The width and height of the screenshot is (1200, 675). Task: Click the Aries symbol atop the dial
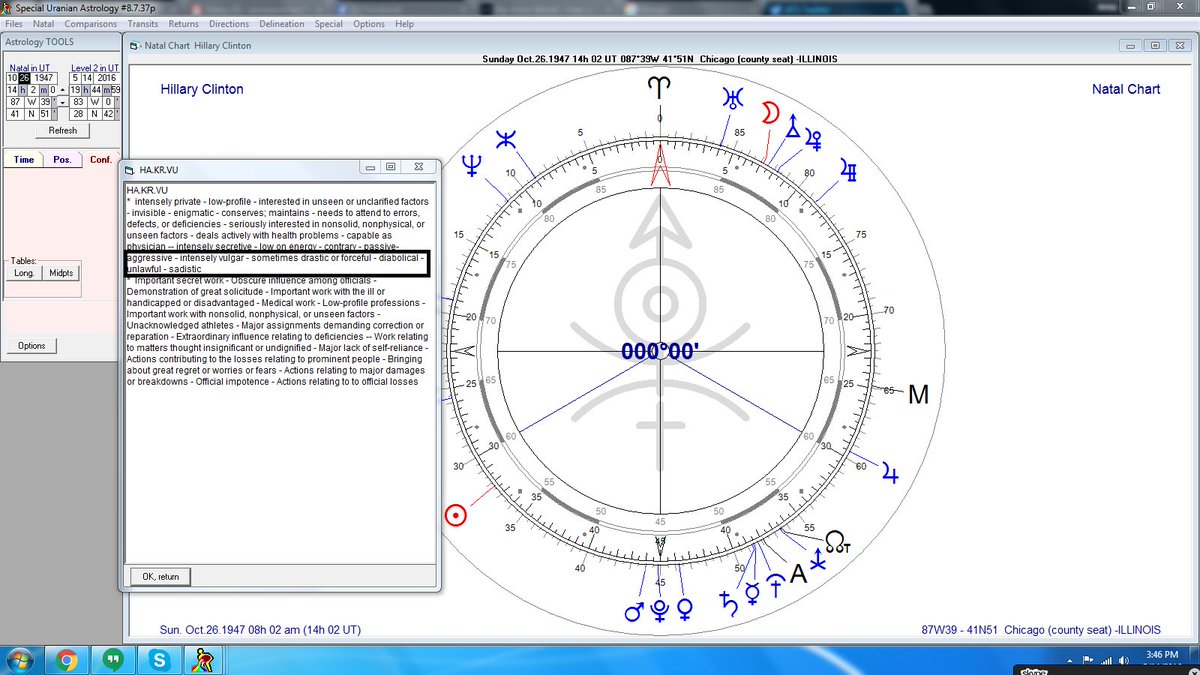659,89
